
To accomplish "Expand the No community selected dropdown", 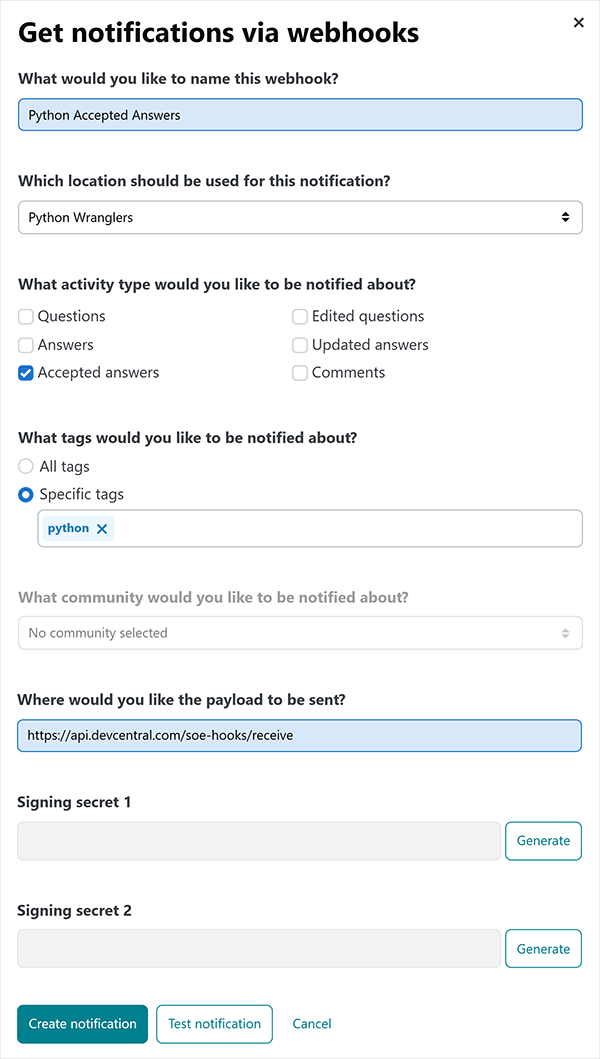I will tap(300, 633).
